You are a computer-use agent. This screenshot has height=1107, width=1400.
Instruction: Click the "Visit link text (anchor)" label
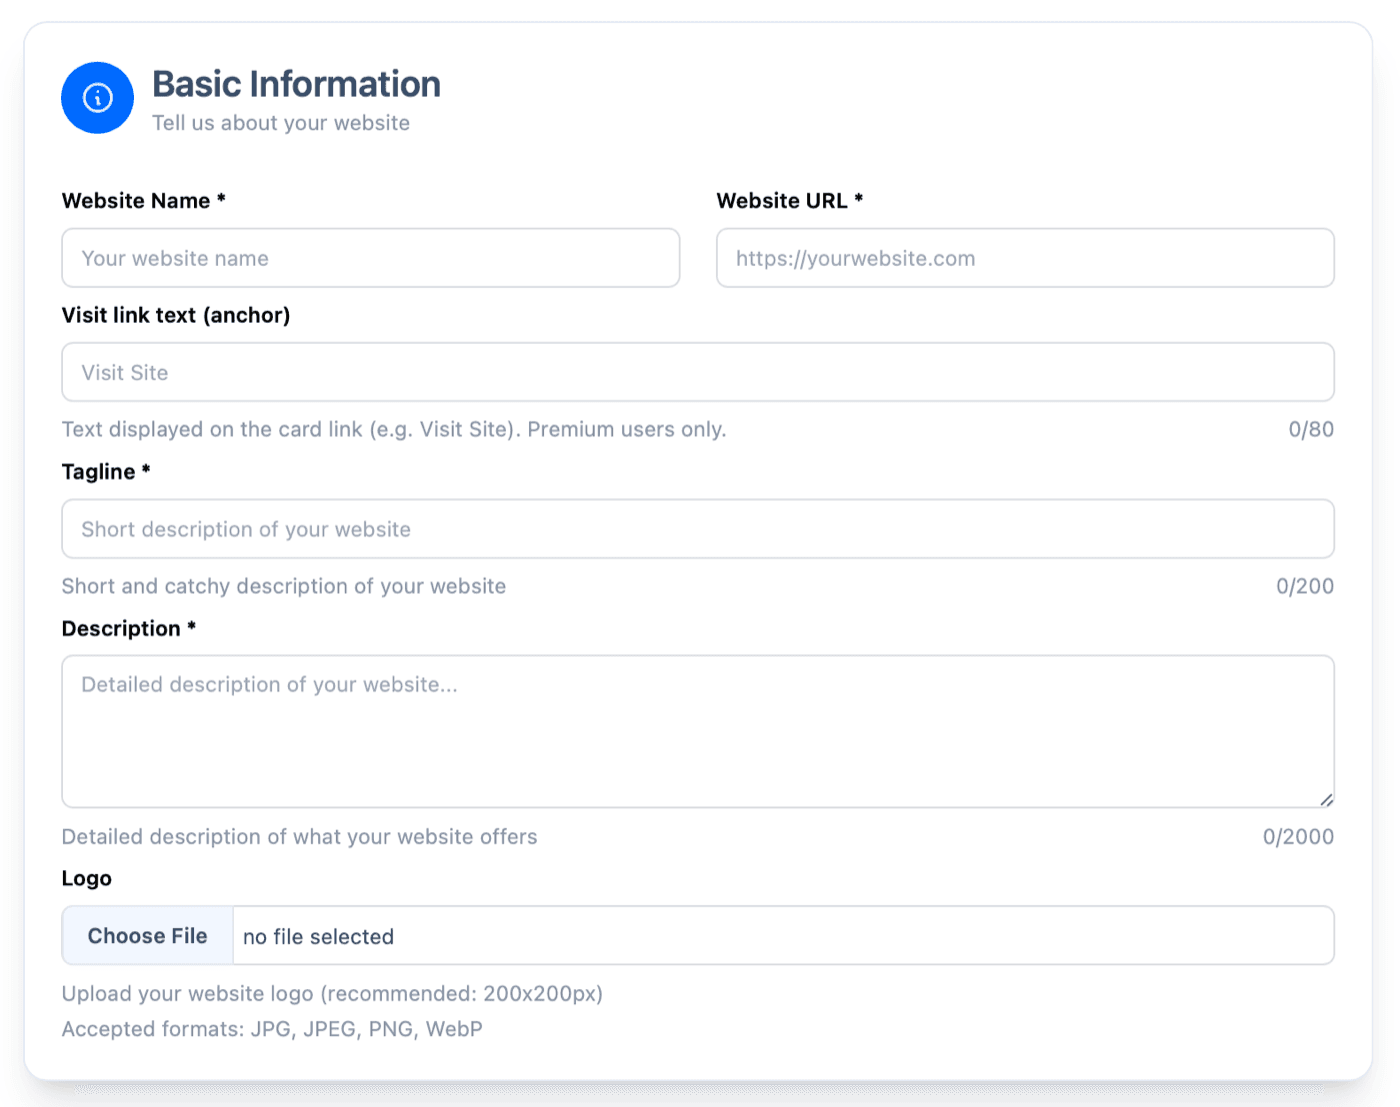pos(176,315)
